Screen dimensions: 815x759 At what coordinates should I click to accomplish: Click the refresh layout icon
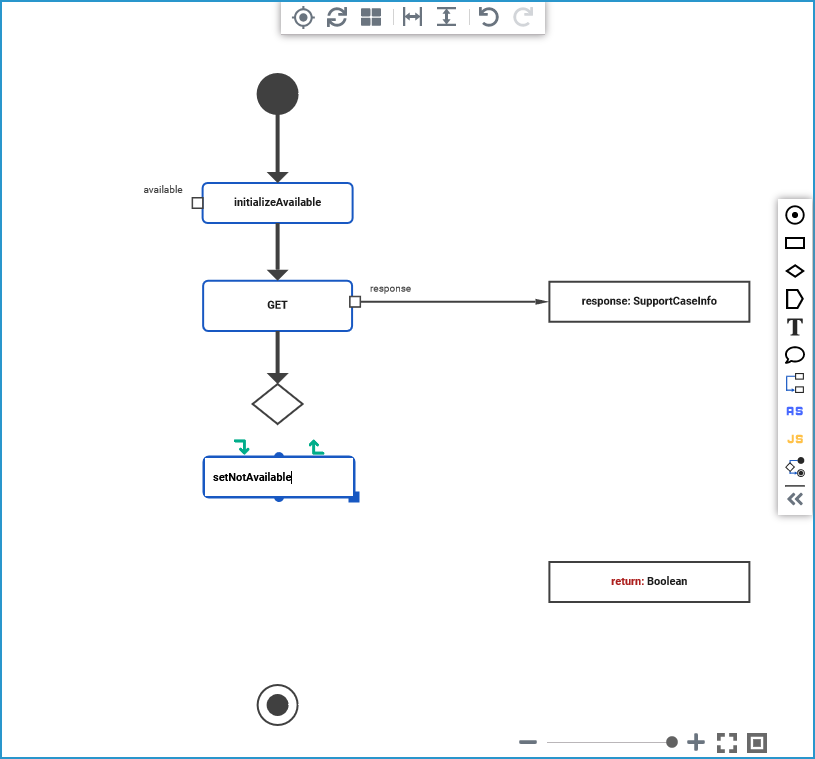337,17
